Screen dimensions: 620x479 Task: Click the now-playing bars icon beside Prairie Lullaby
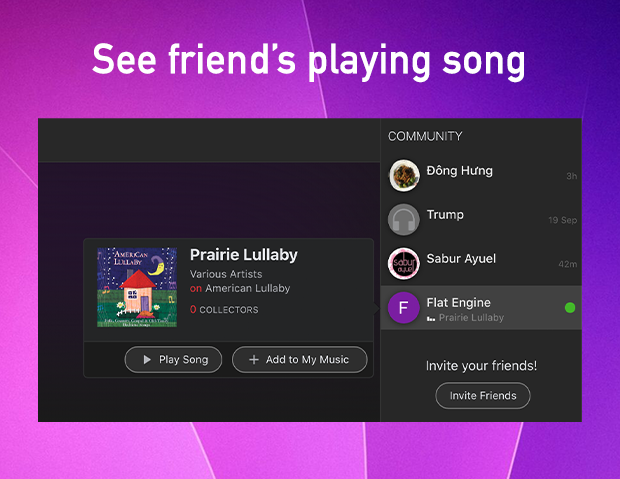click(431, 318)
